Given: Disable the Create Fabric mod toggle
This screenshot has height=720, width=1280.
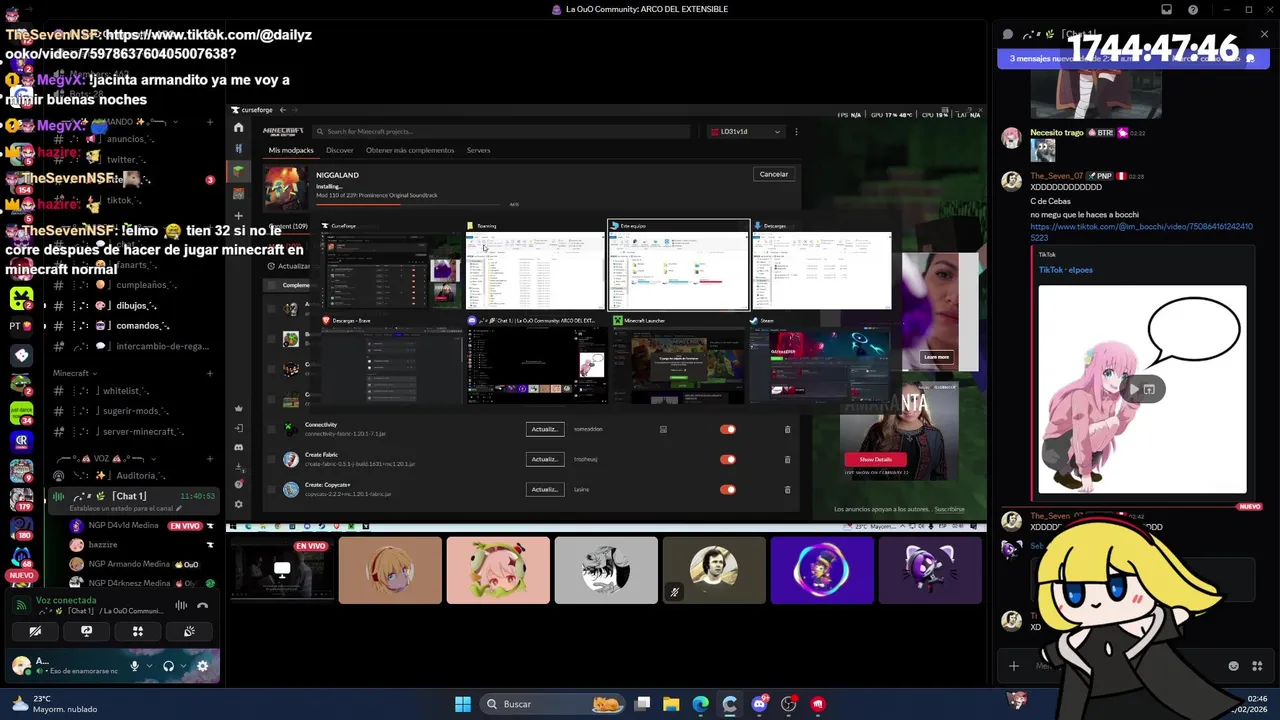Looking at the screenshot, I should (x=728, y=459).
